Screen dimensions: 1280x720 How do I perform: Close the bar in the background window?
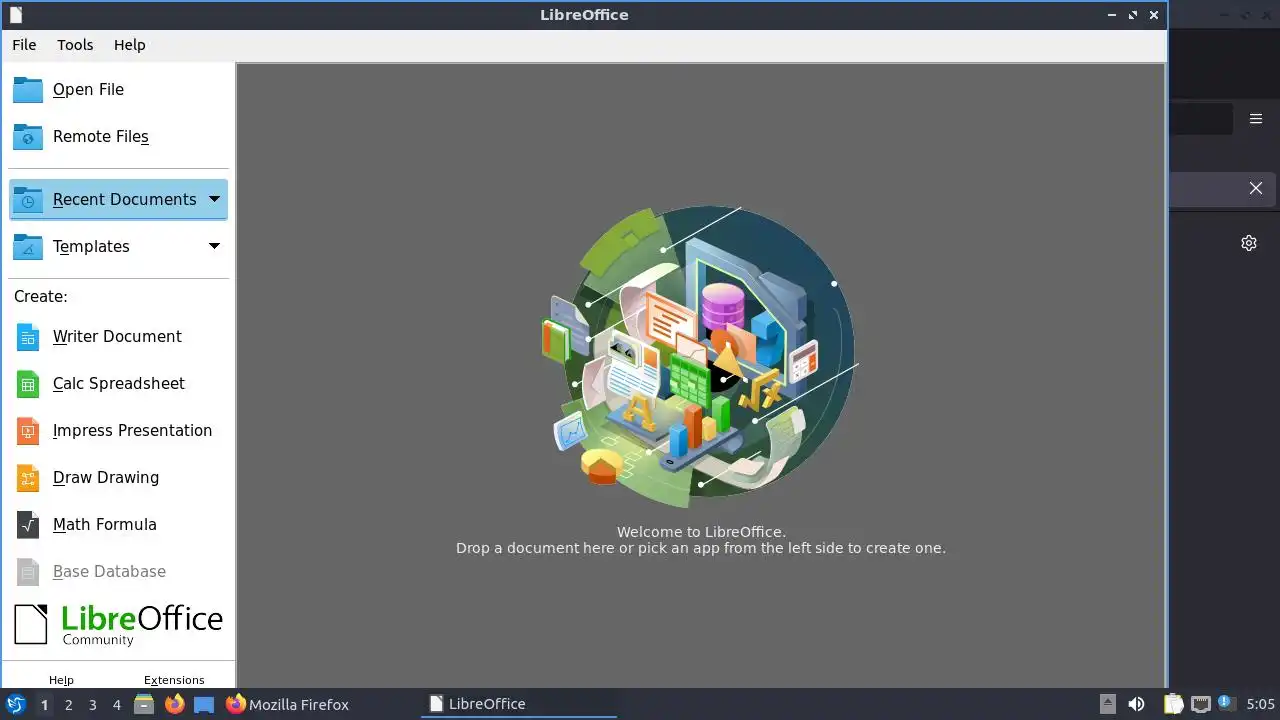pos(1256,188)
